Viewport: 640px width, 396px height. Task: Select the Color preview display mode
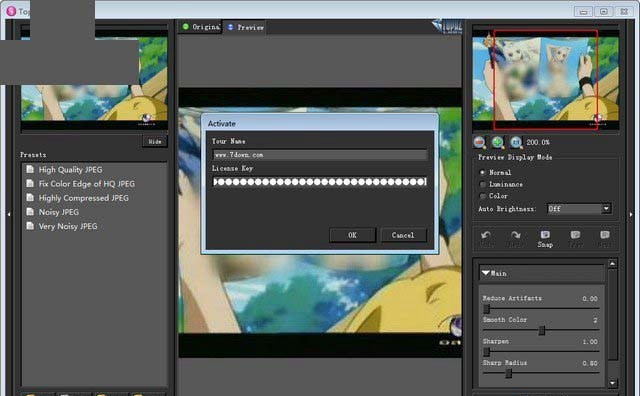(x=482, y=196)
